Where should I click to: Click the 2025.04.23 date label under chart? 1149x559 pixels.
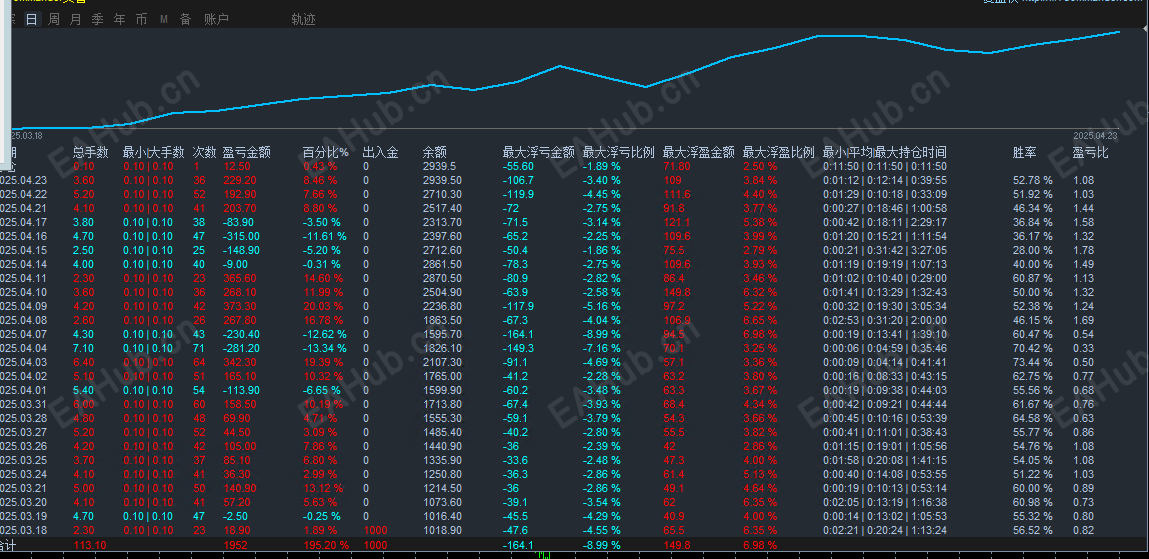point(1093,136)
